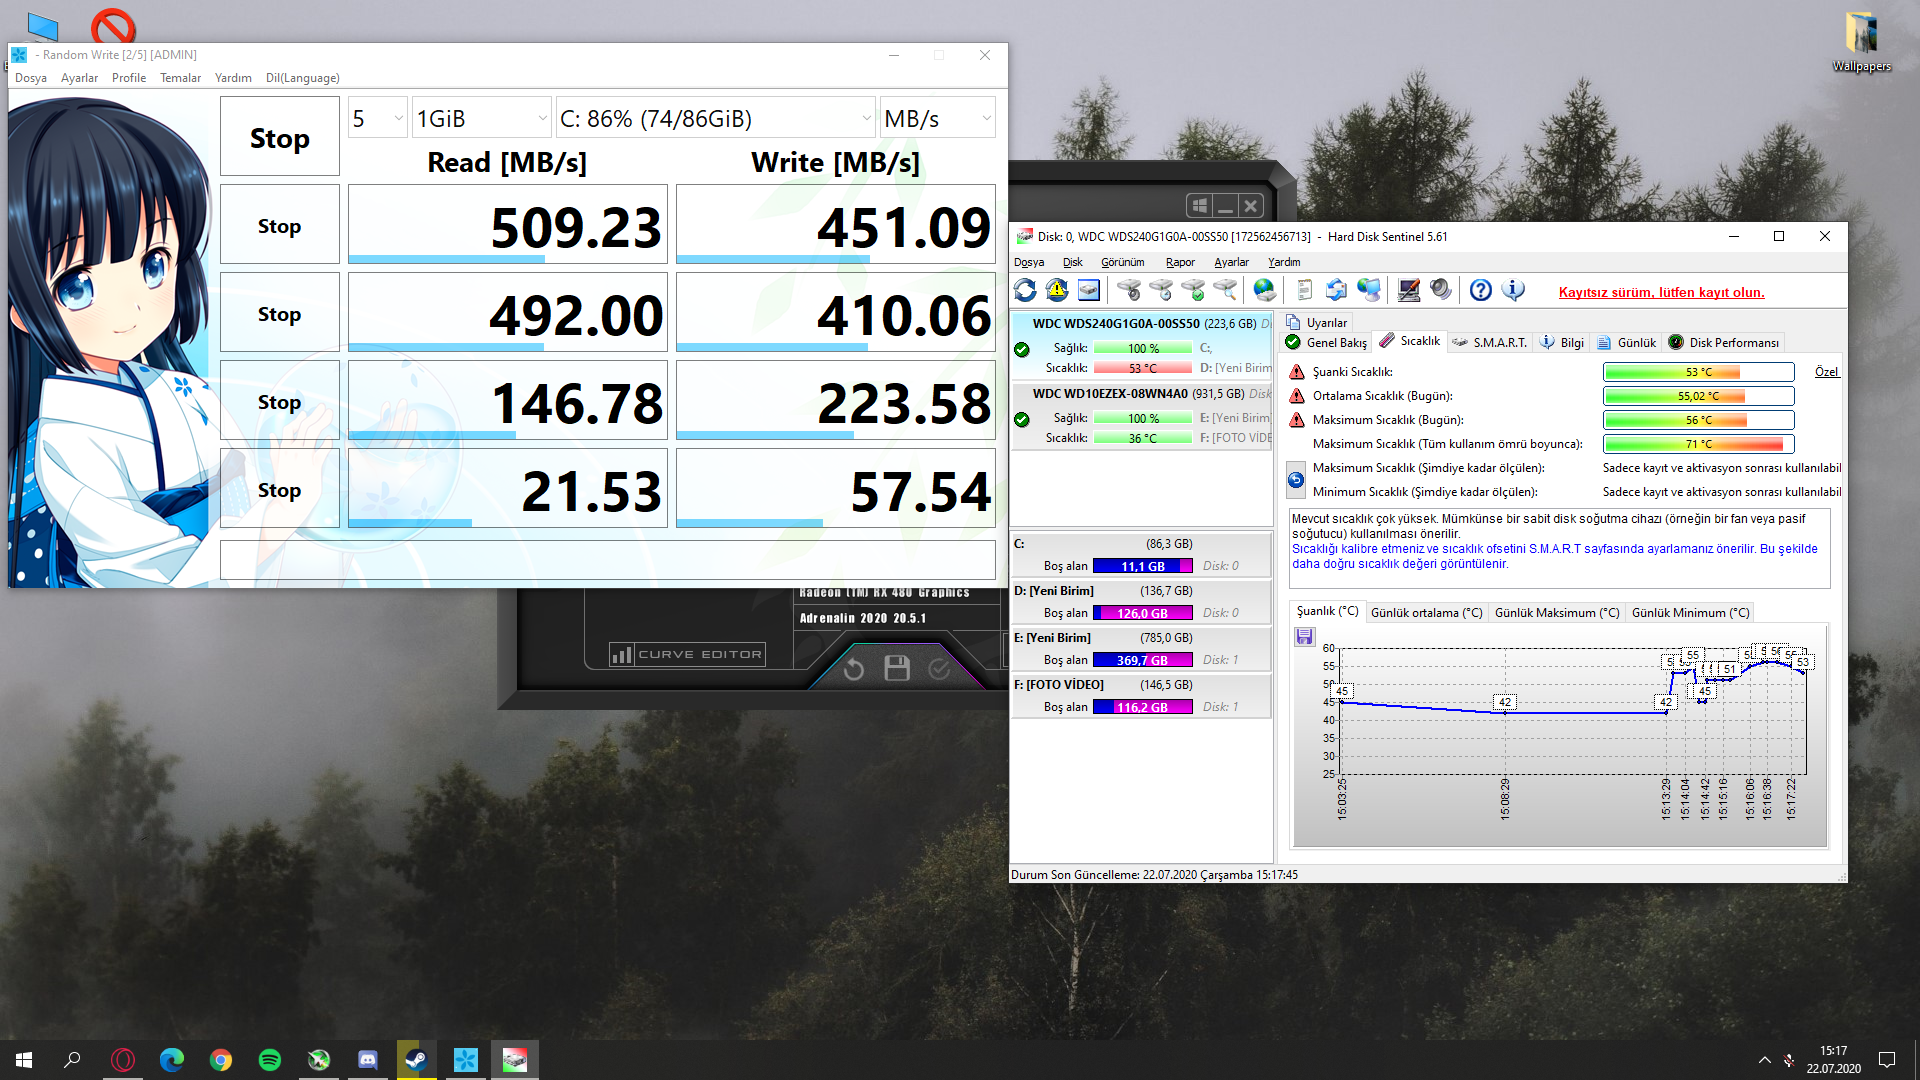Click the reset arrow icon in Afterburner
1920x1080 pixels.
point(853,669)
